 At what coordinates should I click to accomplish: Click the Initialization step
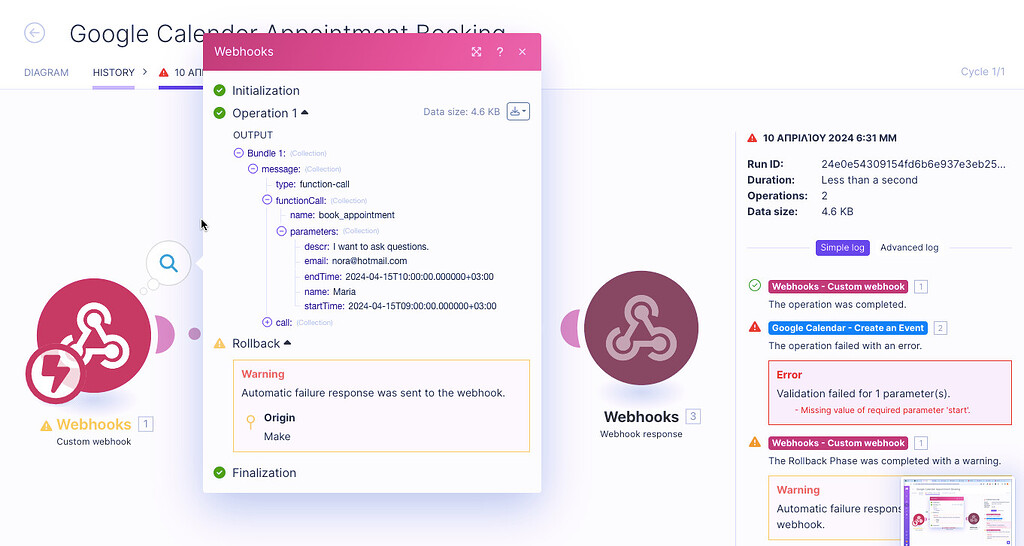pos(266,91)
